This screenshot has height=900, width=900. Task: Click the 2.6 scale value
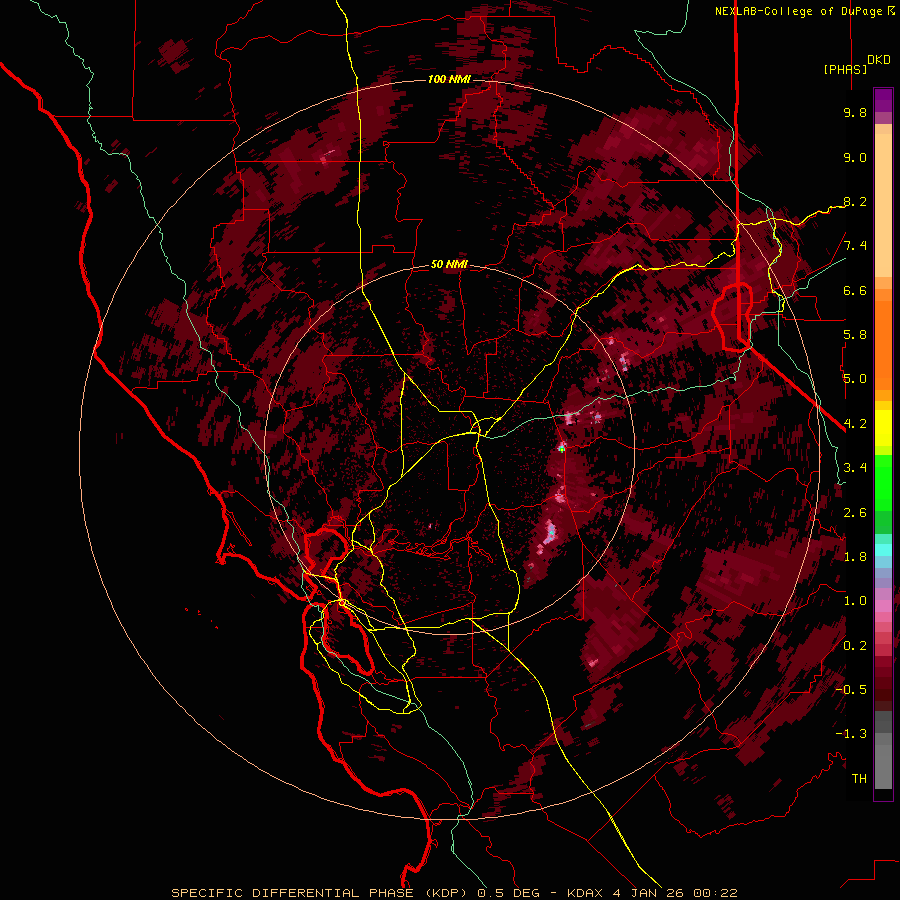tap(855, 513)
